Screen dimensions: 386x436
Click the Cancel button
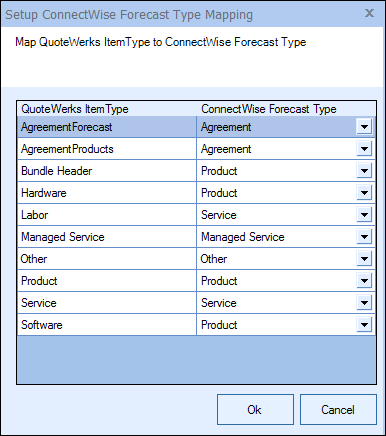pos(338,410)
